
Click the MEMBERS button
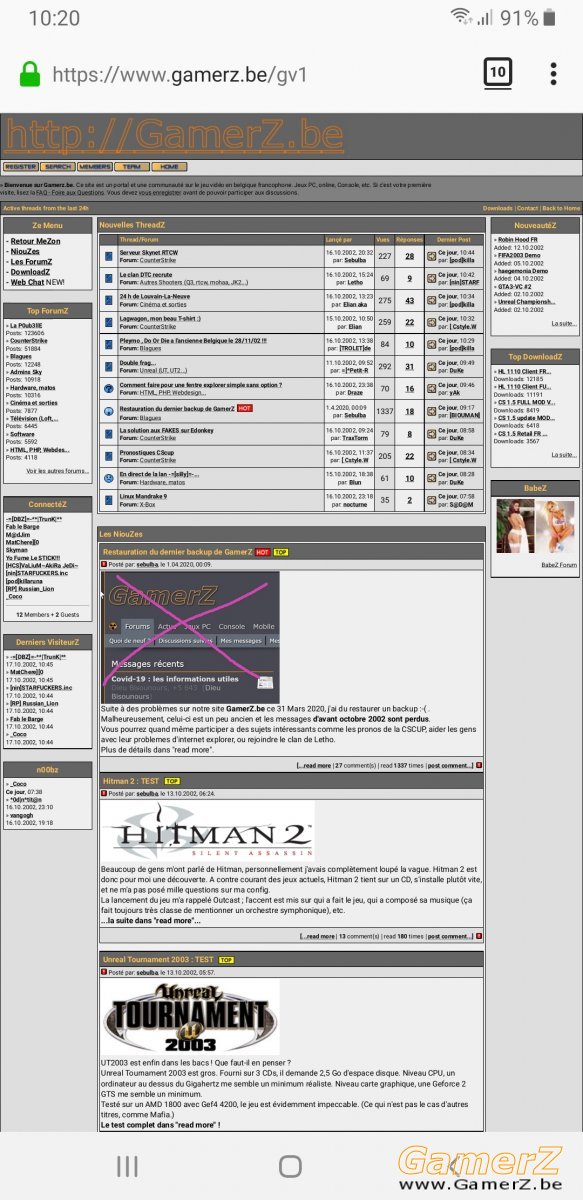(x=94, y=167)
